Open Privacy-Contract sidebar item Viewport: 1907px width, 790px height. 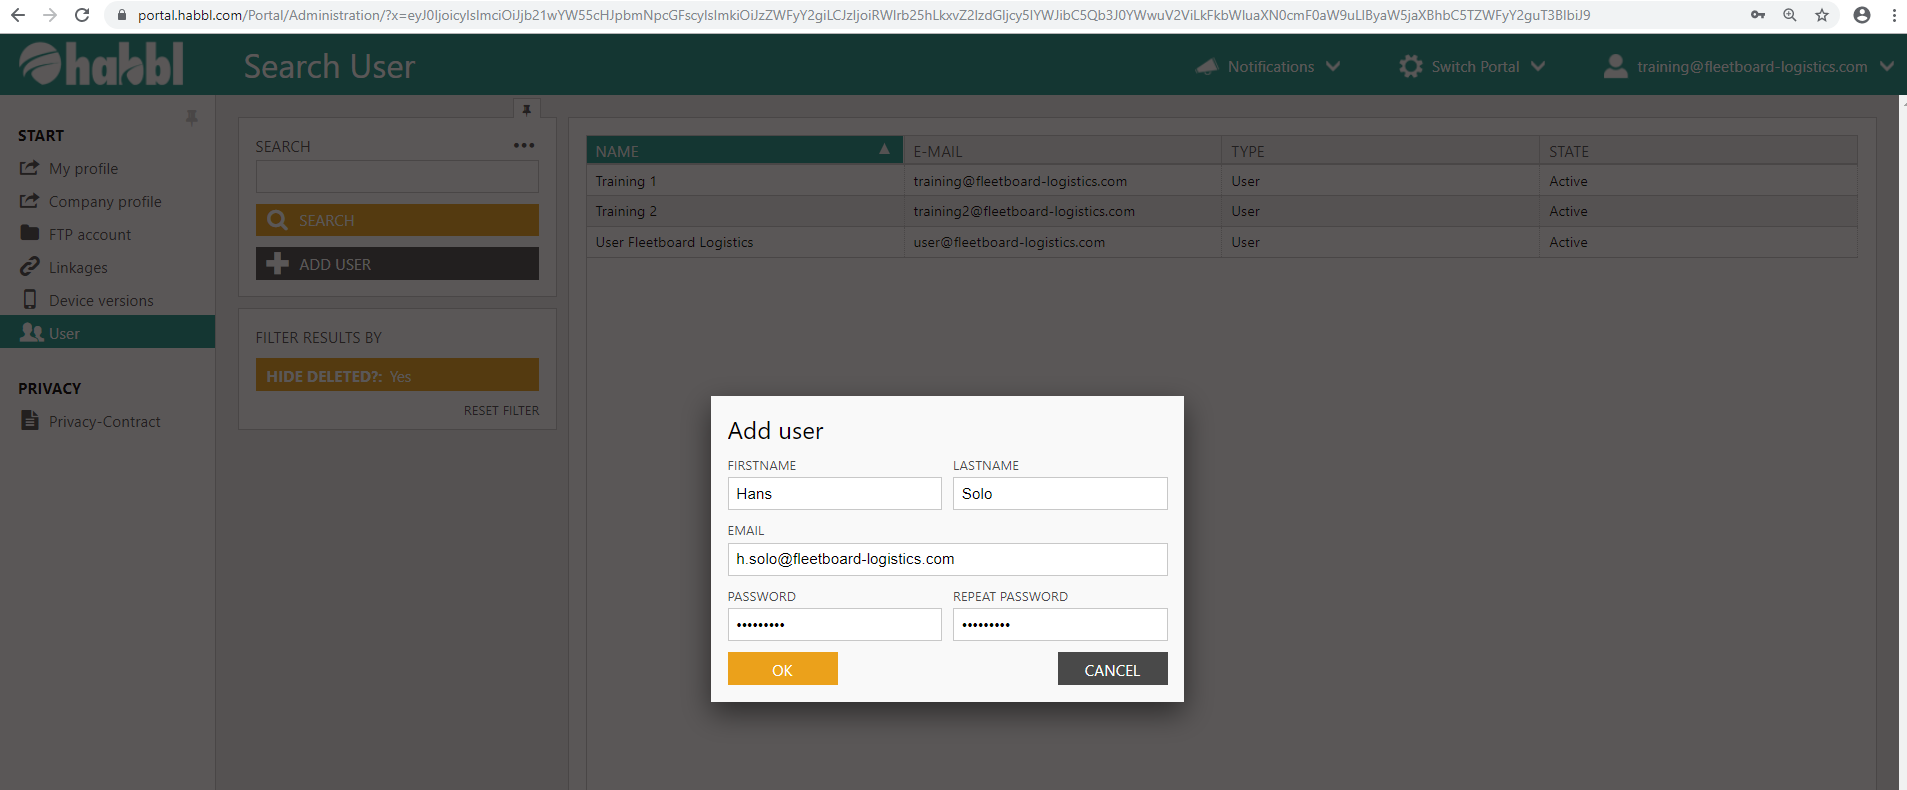click(104, 422)
